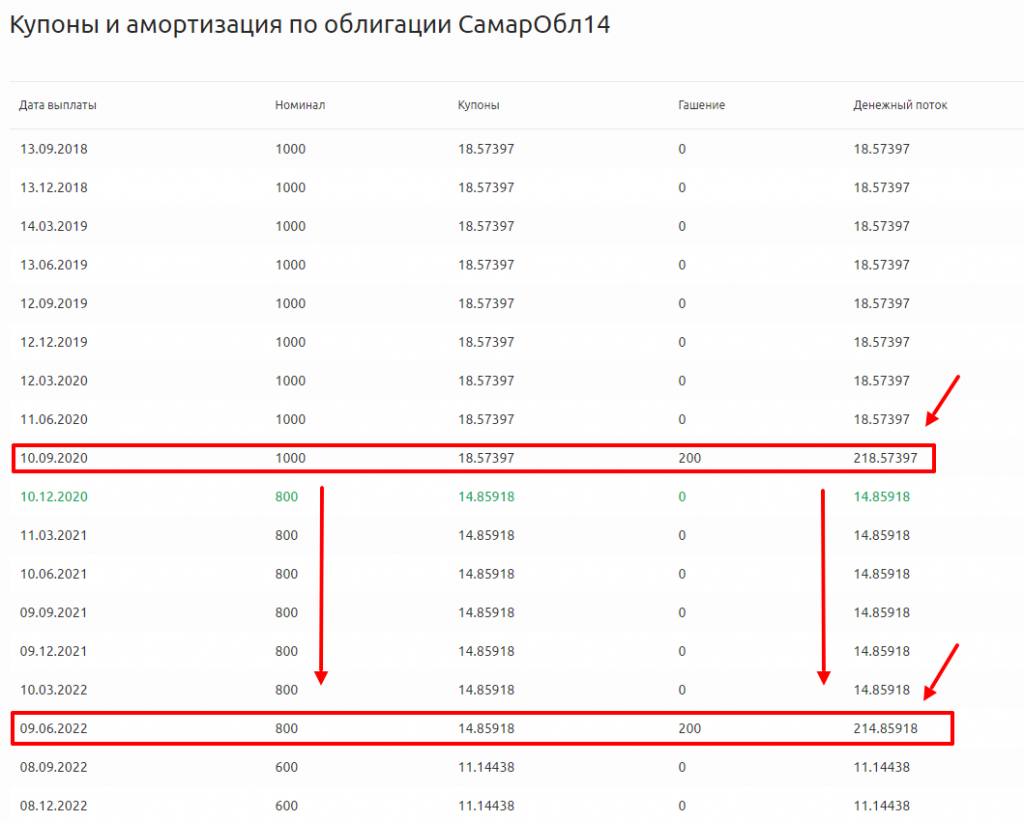Select the 14.03.2019 payment date cell
Screen dimensions: 1024x822
coord(54,226)
